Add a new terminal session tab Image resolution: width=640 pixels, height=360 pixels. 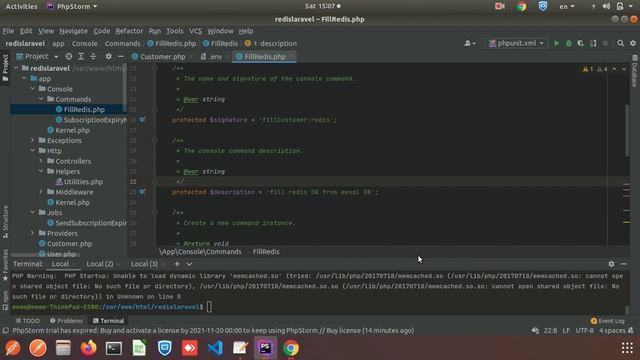tap(177, 264)
